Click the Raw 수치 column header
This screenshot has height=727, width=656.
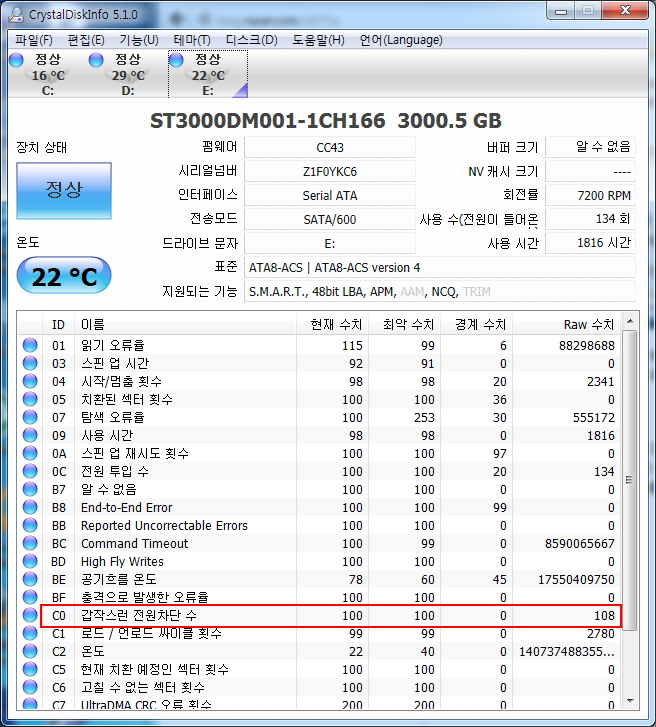[566, 325]
